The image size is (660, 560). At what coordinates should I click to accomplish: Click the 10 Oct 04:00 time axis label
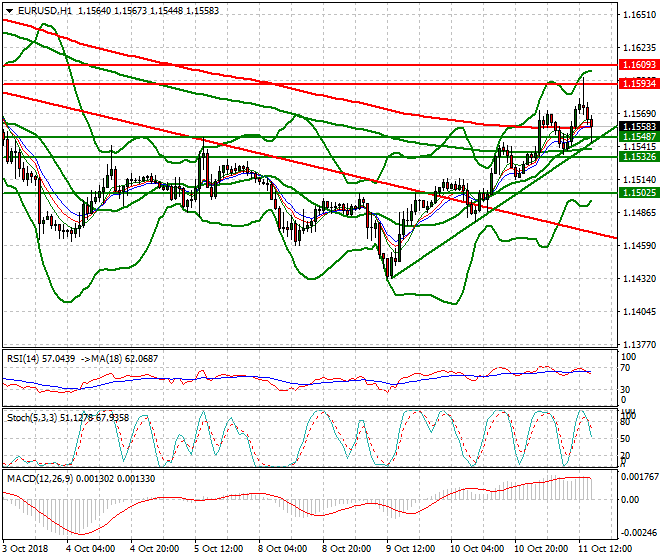(476, 549)
